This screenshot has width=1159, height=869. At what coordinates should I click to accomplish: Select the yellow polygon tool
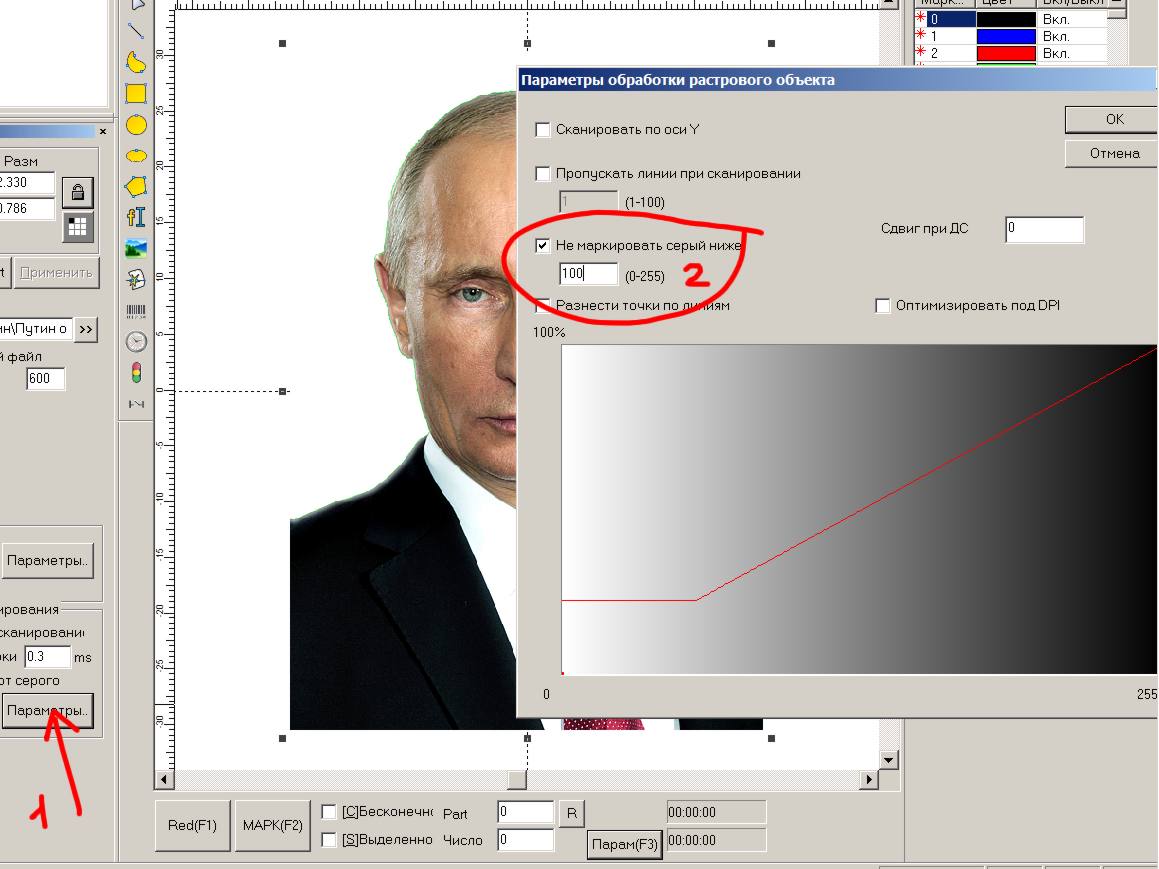tap(136, 186)
